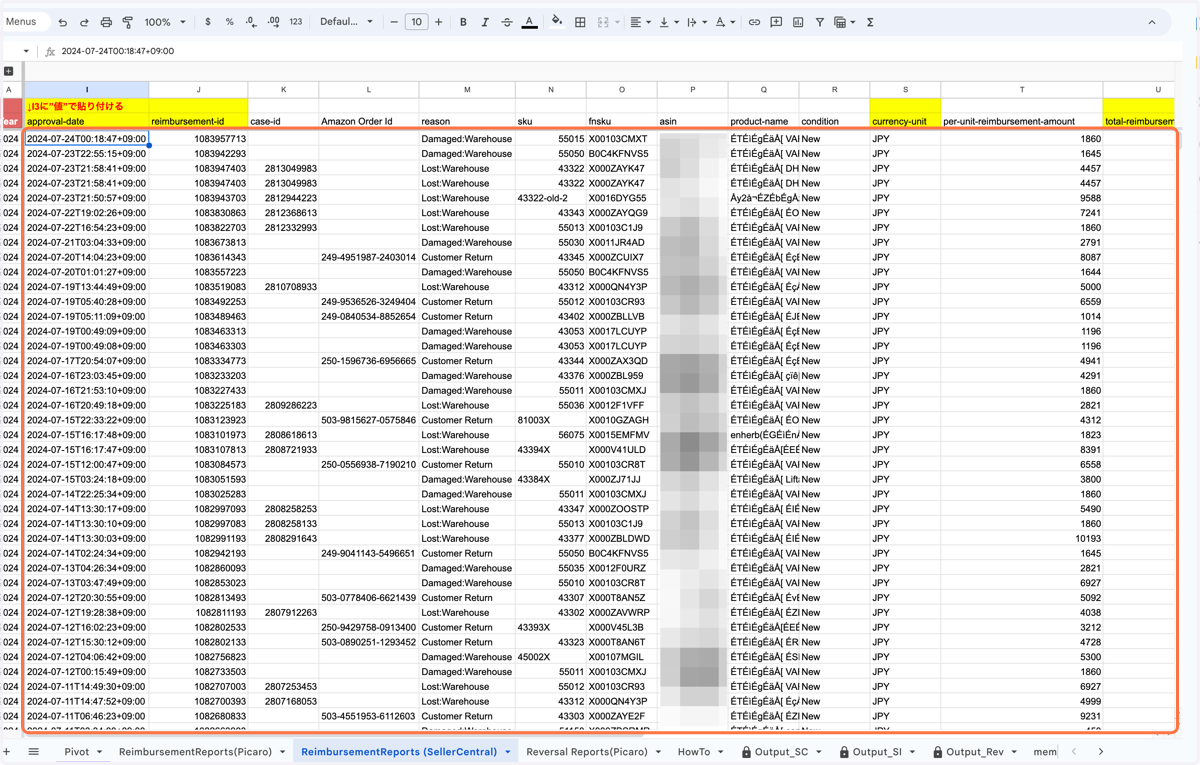The image size is (1200, 765).
Task: Select the reimbursement-id header cell
Action: [x=199, y=121]
